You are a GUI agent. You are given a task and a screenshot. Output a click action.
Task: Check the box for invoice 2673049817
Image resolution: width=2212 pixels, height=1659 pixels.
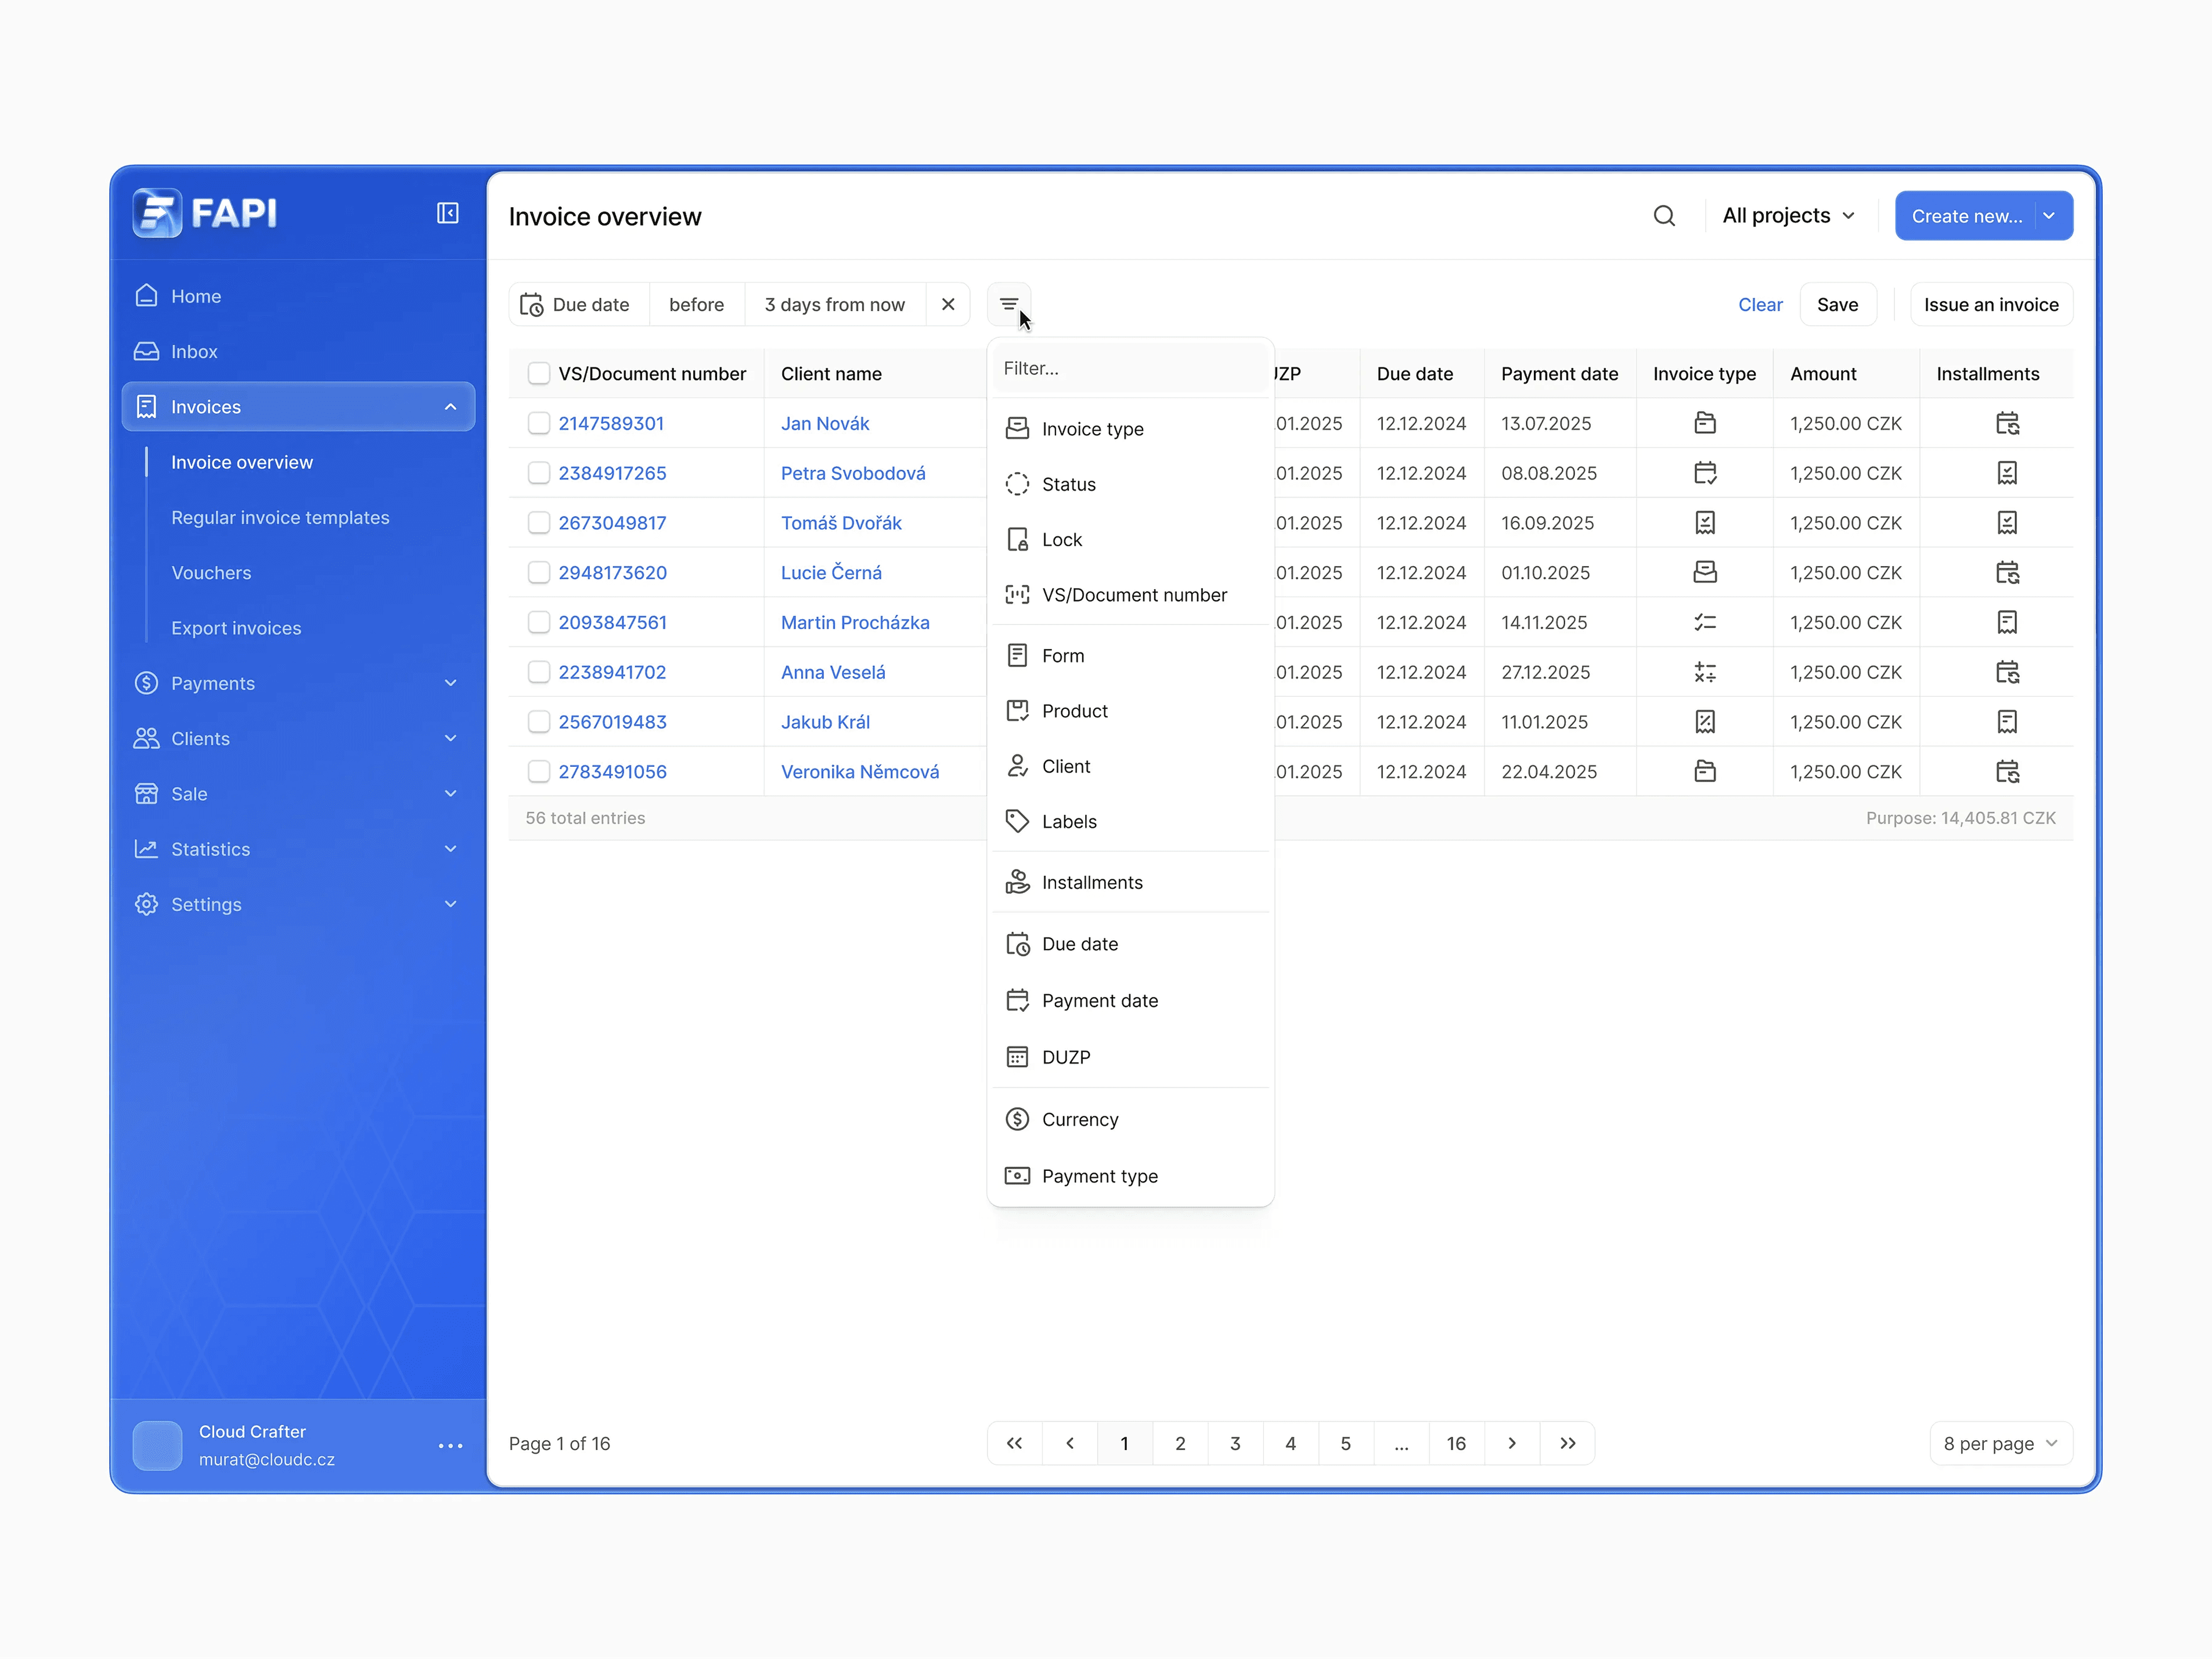(538, 522)
